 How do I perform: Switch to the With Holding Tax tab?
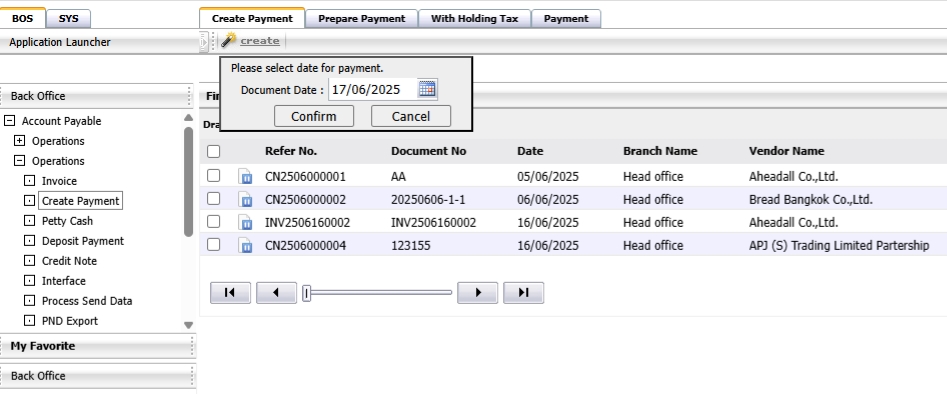pyautogui.click(x=474, y=18)
